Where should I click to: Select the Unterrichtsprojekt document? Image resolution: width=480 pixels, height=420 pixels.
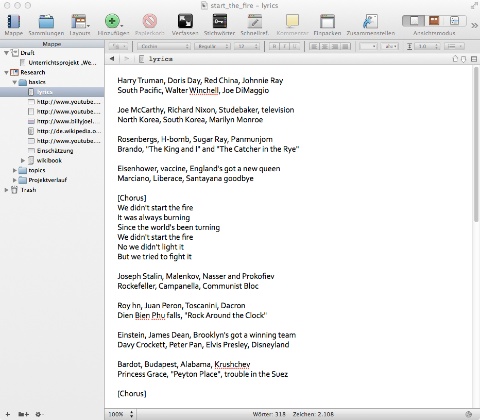[x=52, y=63]
